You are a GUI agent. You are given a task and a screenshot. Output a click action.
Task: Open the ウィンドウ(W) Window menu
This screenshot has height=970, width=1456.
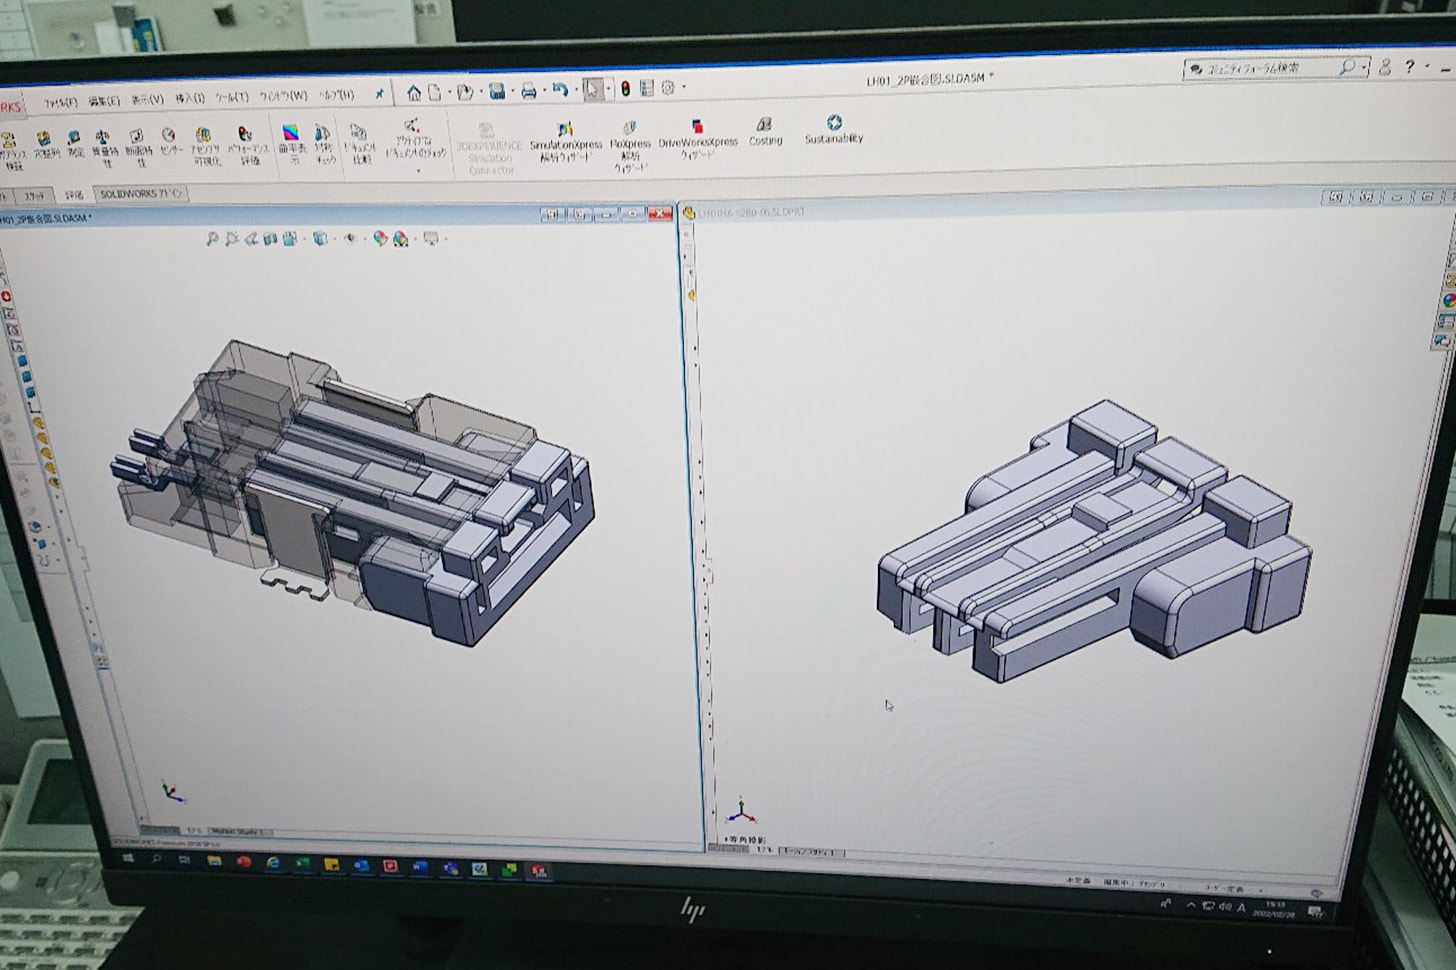(x=283, y=97)
